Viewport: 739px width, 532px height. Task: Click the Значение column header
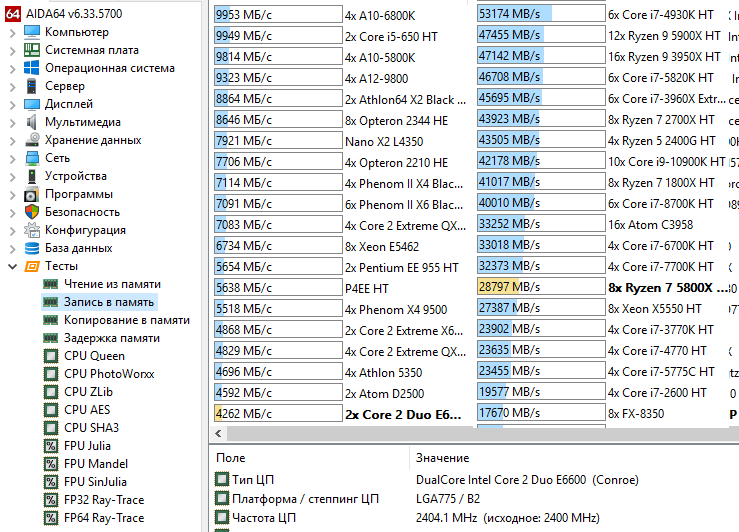point(442,458)
